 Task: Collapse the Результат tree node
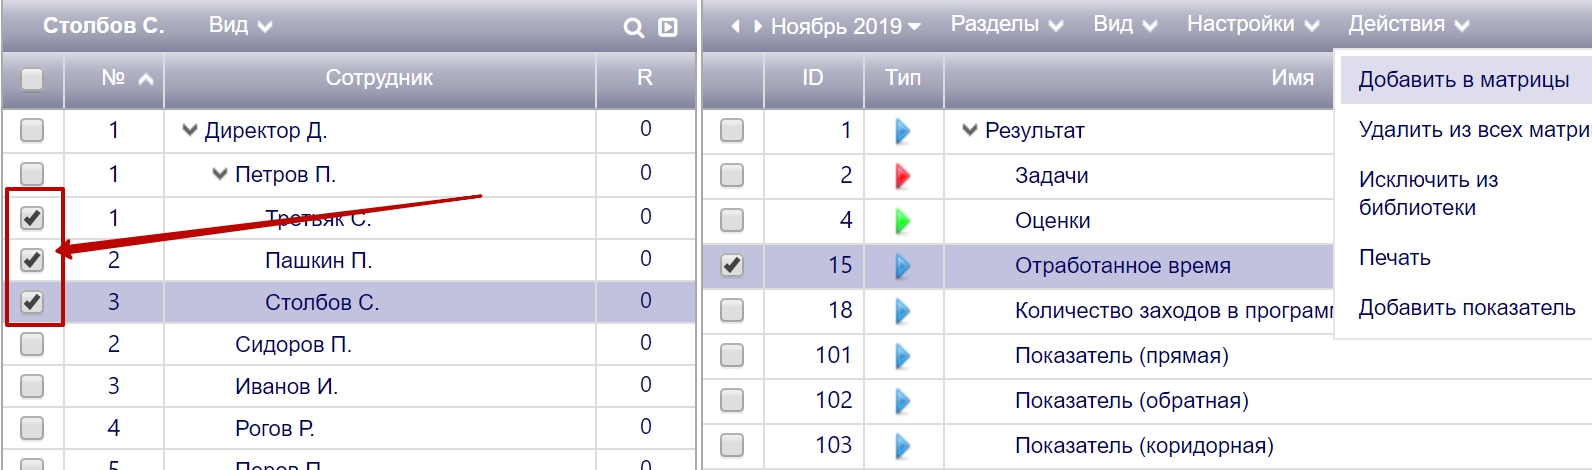pyautogui.click(x=969, y=130)
